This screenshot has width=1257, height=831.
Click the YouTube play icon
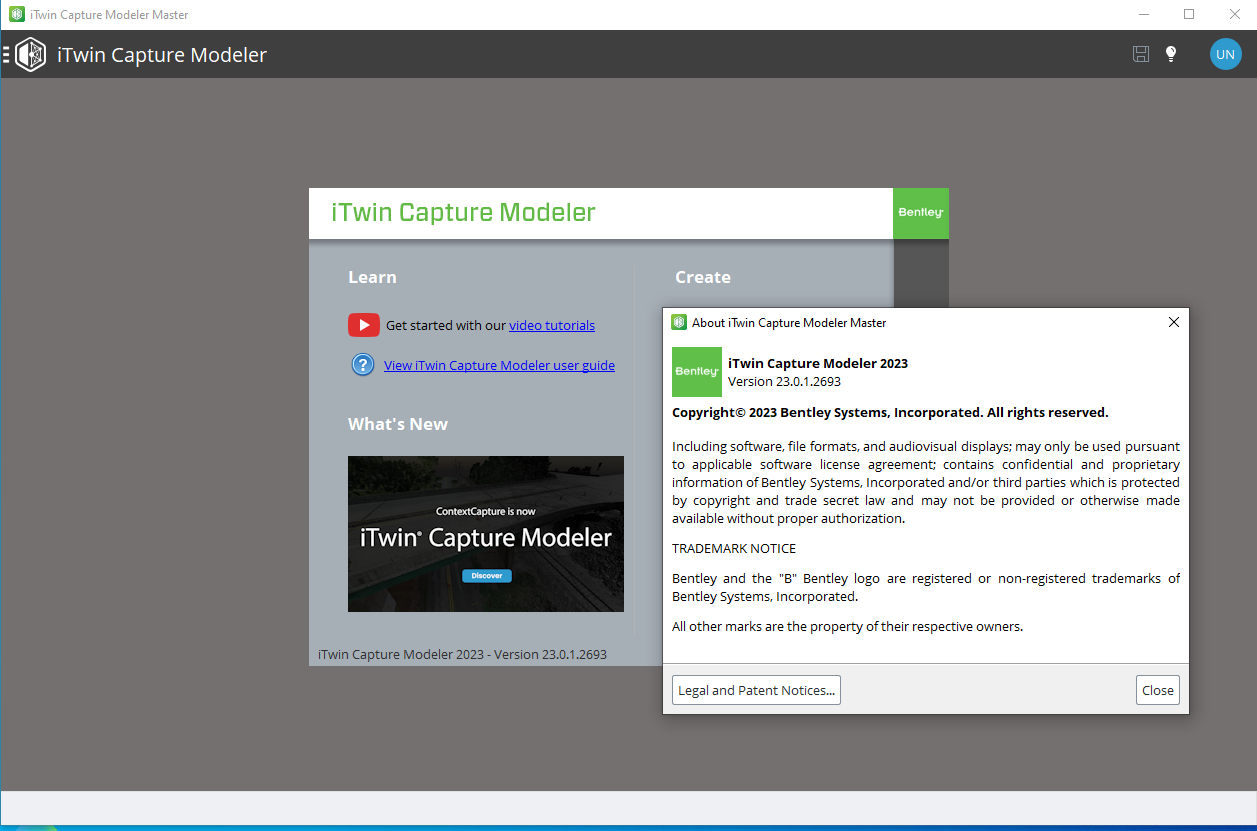click(x=363, y=325)
